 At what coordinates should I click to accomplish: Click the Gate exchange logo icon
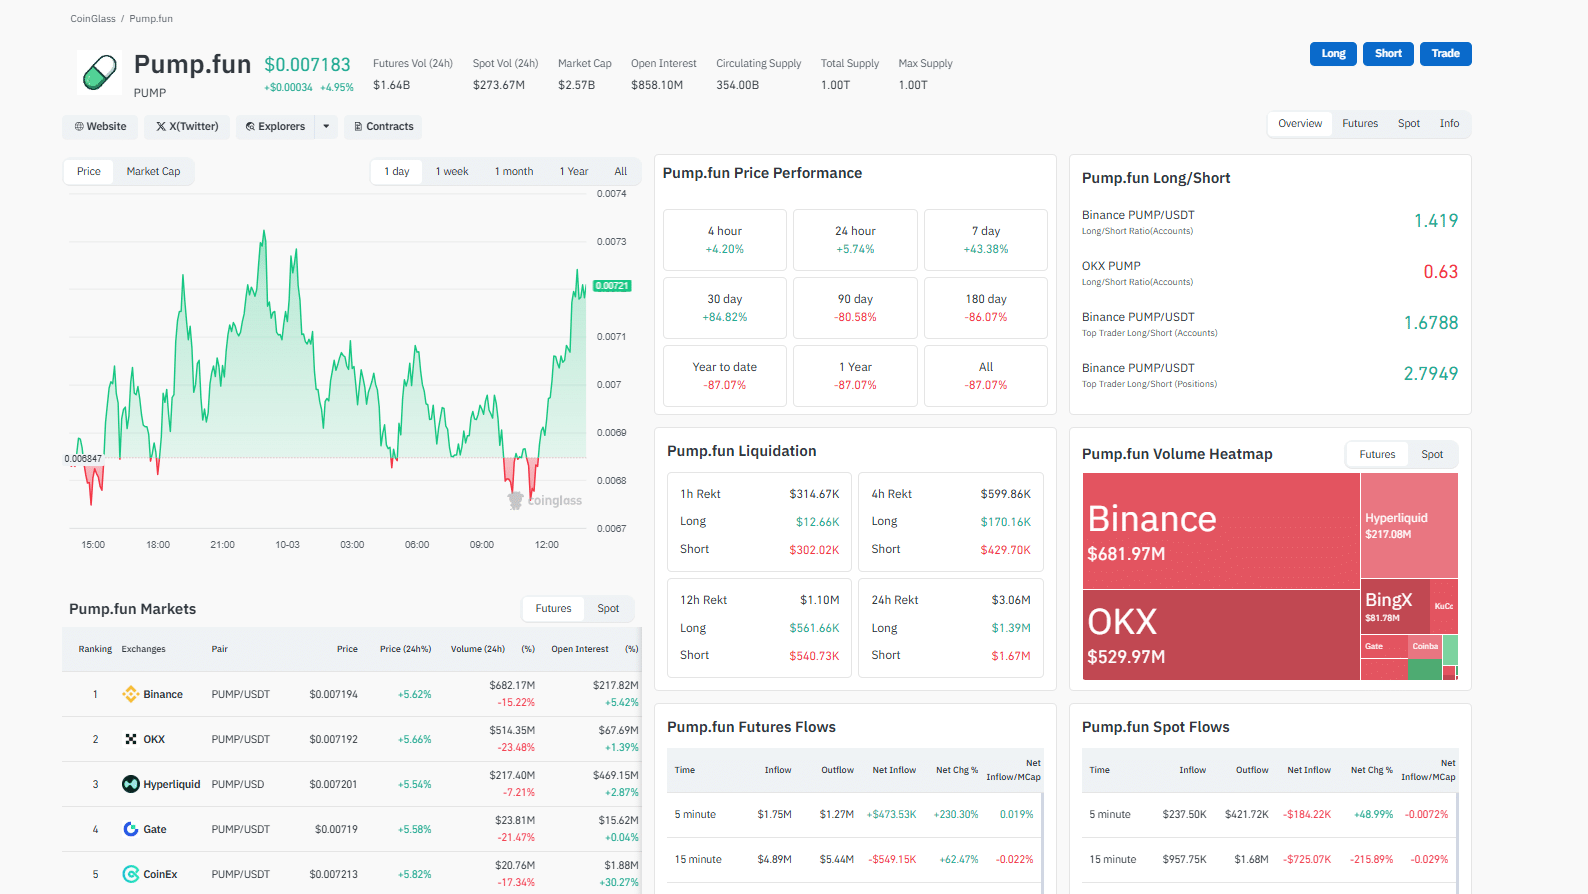[130, 829]
